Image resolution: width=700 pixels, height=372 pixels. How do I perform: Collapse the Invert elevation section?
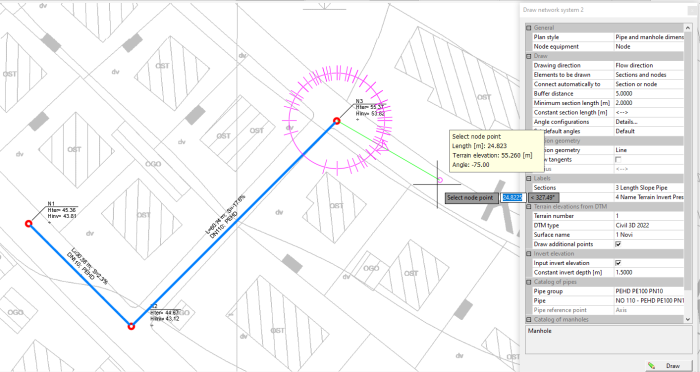[529, 254]
